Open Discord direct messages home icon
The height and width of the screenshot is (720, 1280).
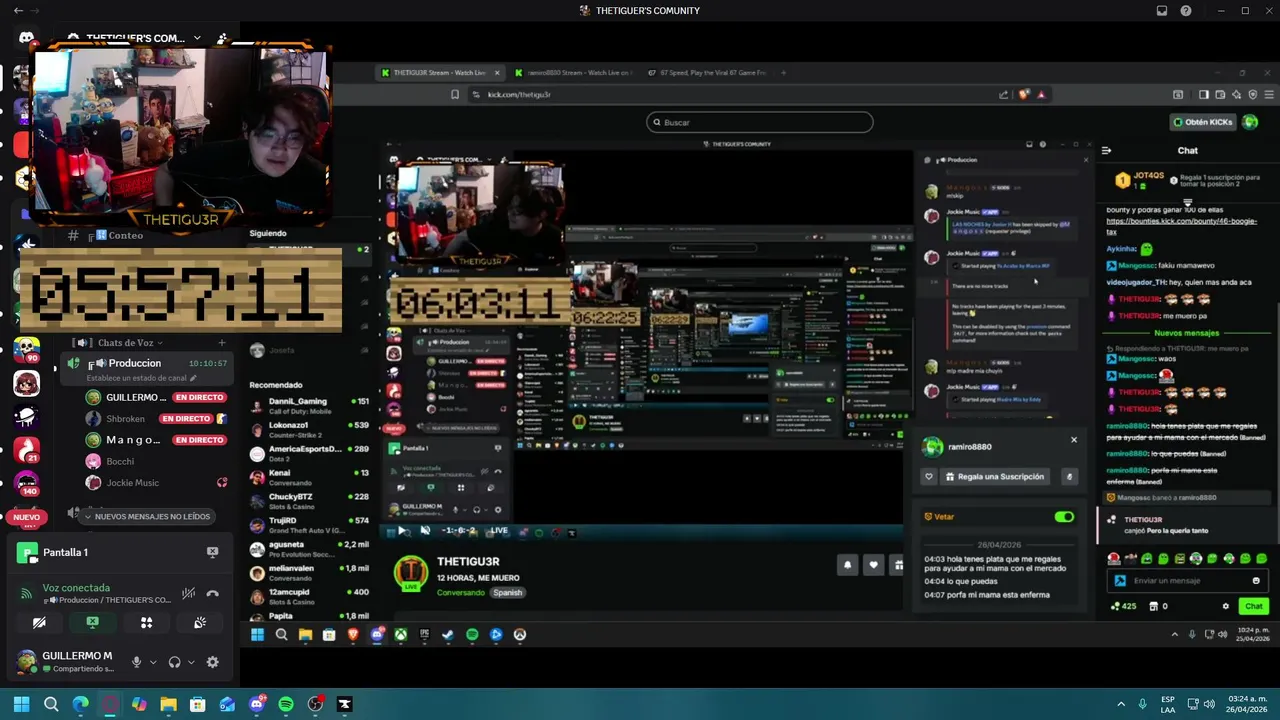pyautogui.click(x=26, y=38)
